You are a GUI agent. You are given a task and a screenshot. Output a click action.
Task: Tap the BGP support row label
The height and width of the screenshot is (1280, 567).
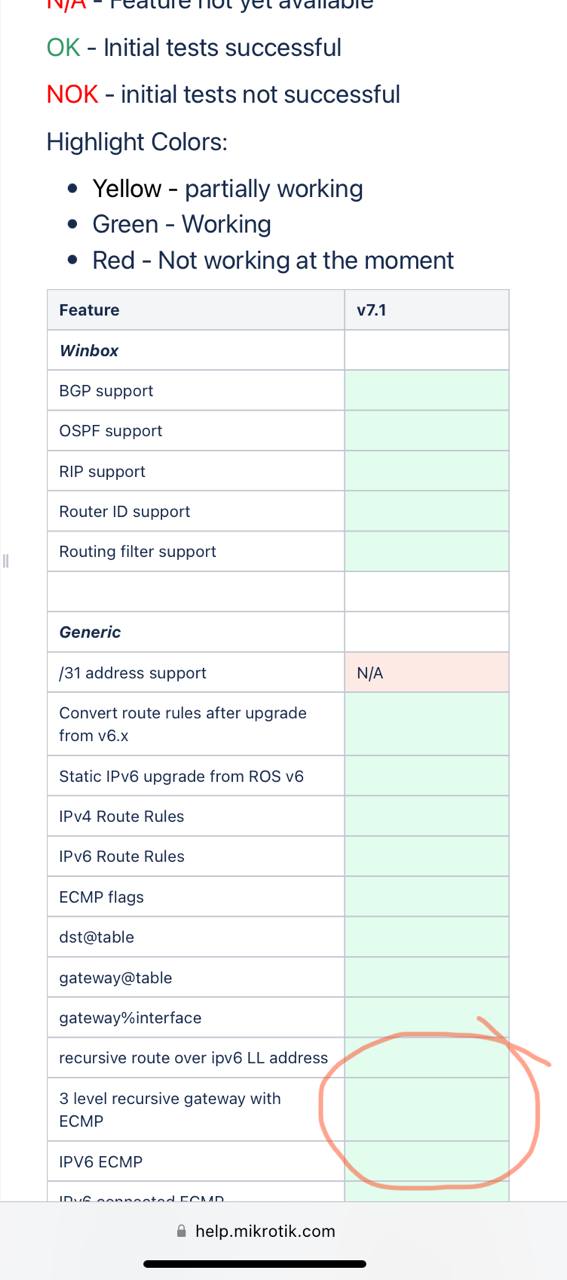click(x=106, y=391)
